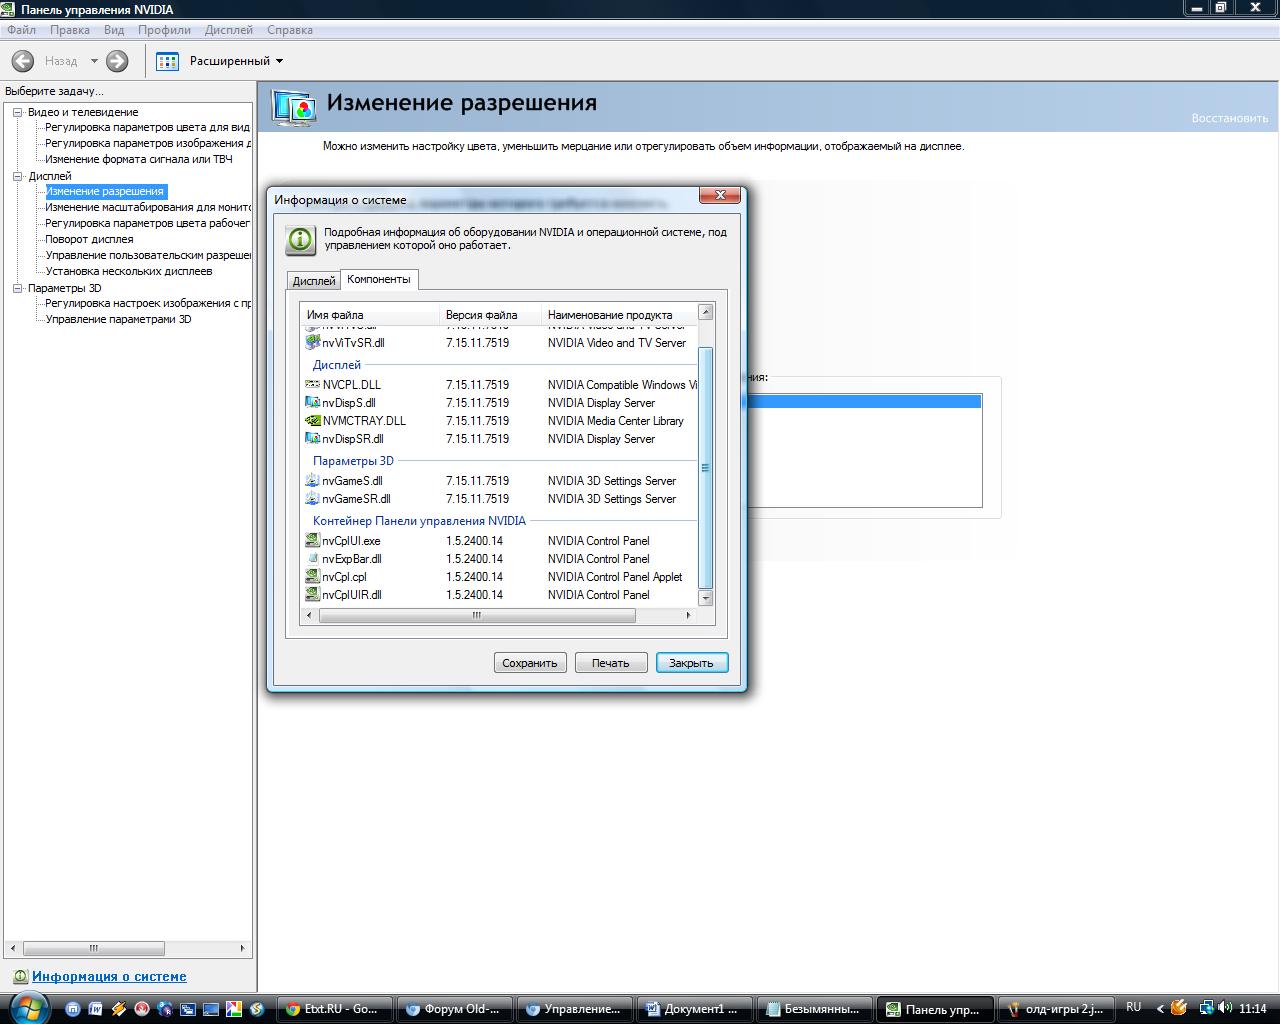Click the NVIDIA Media Center Library product text

coord(616,420)
